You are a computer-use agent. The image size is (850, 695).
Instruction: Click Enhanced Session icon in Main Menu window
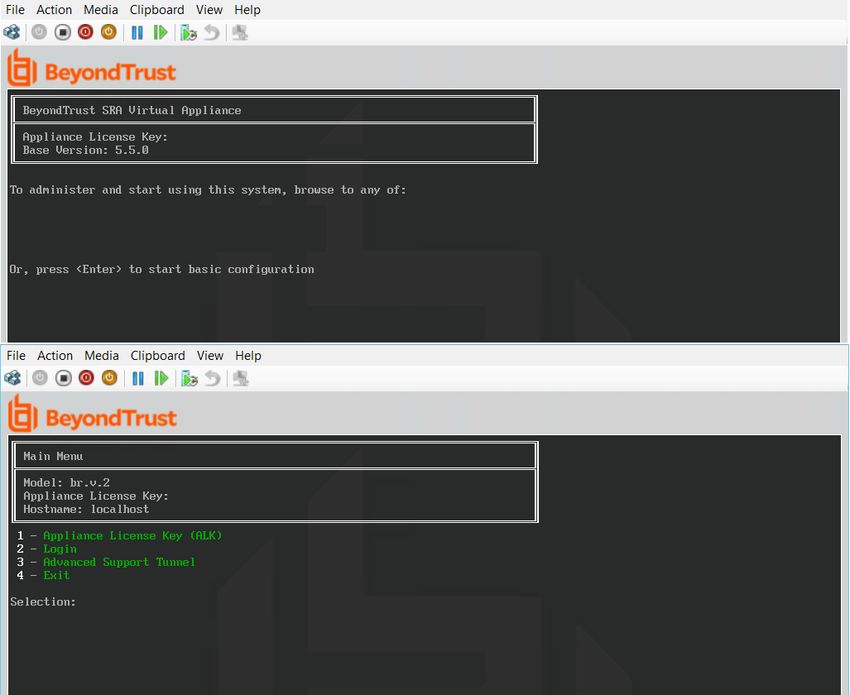[240, 378]
